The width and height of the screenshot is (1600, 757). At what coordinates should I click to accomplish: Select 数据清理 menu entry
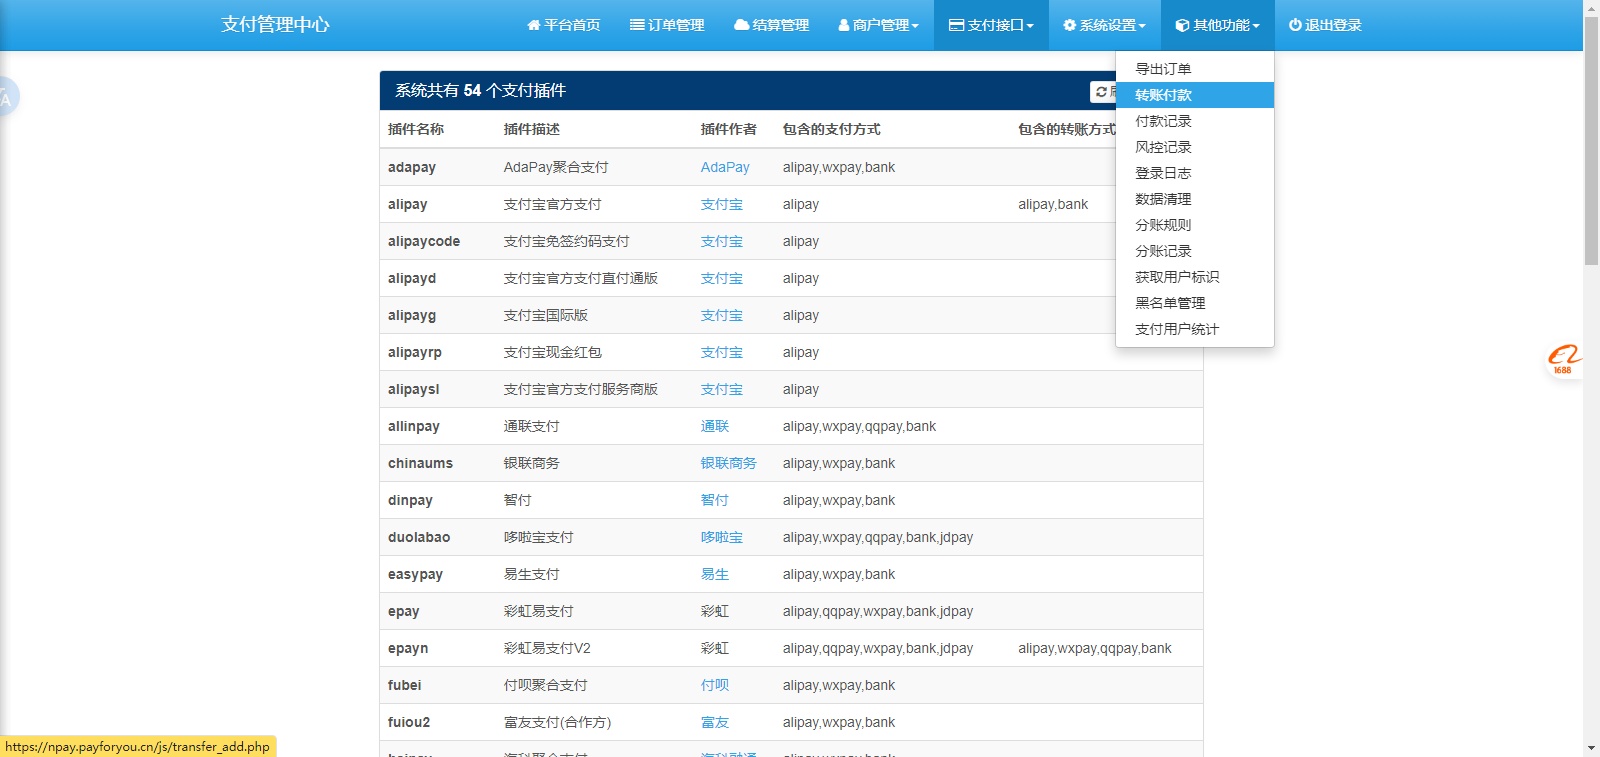pos(1195,199)
